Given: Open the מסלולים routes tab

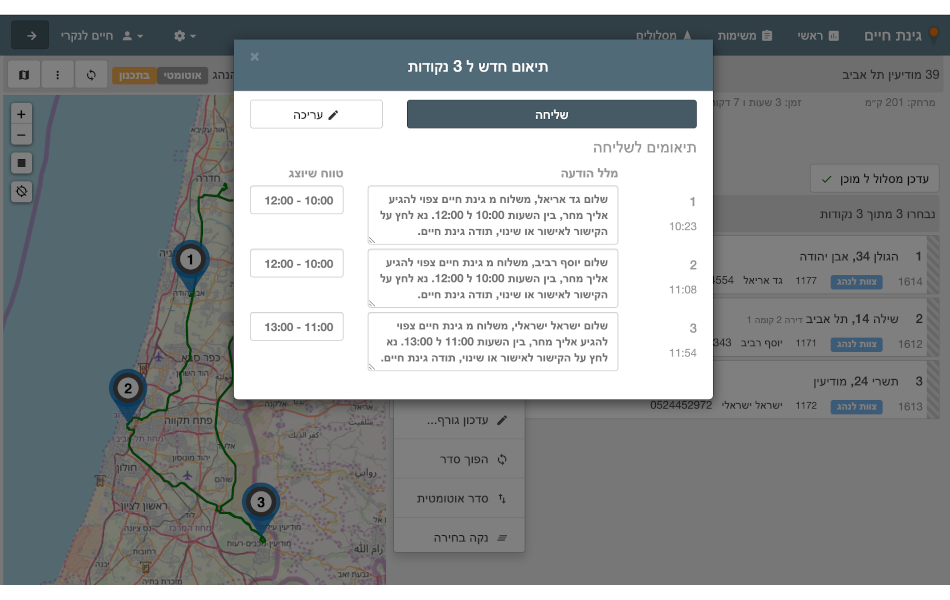Looking at the screenshot, I should (x=663, y=36).
